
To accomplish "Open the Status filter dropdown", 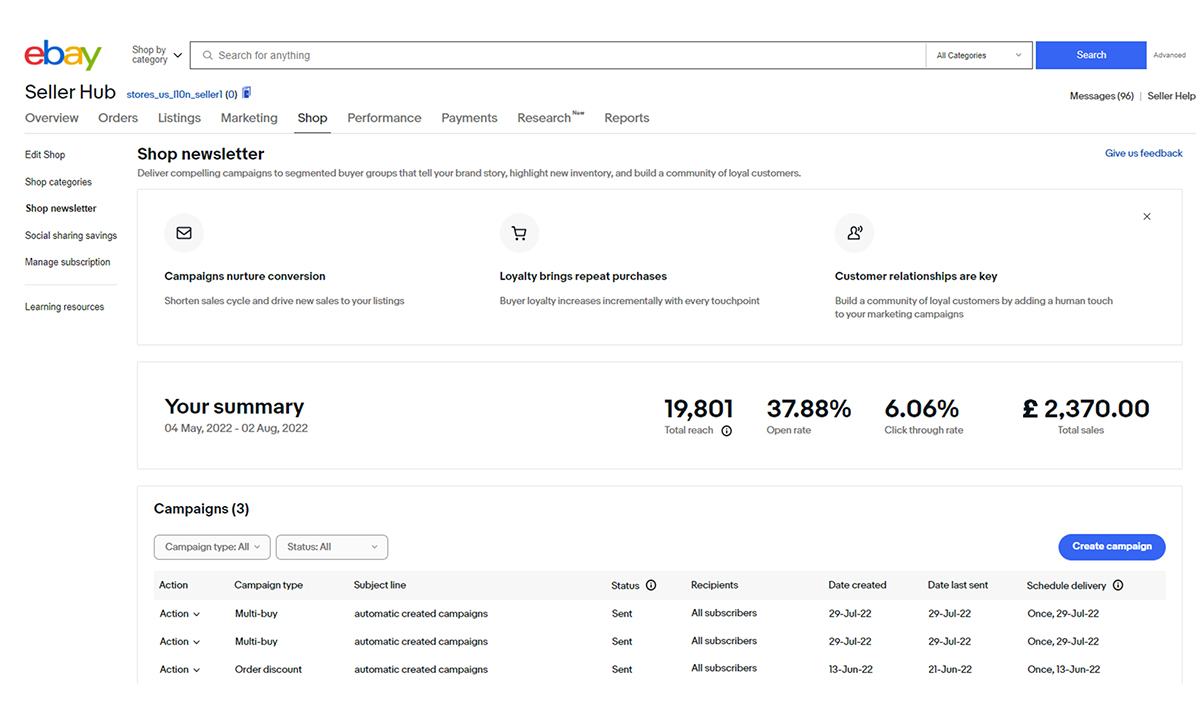I will 332,547.
